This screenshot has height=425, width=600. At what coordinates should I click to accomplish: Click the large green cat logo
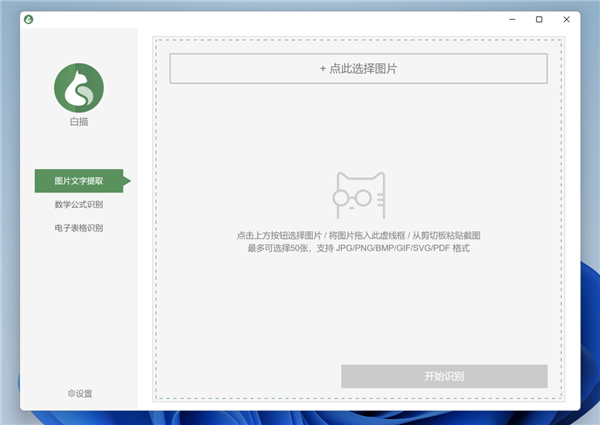79,88
